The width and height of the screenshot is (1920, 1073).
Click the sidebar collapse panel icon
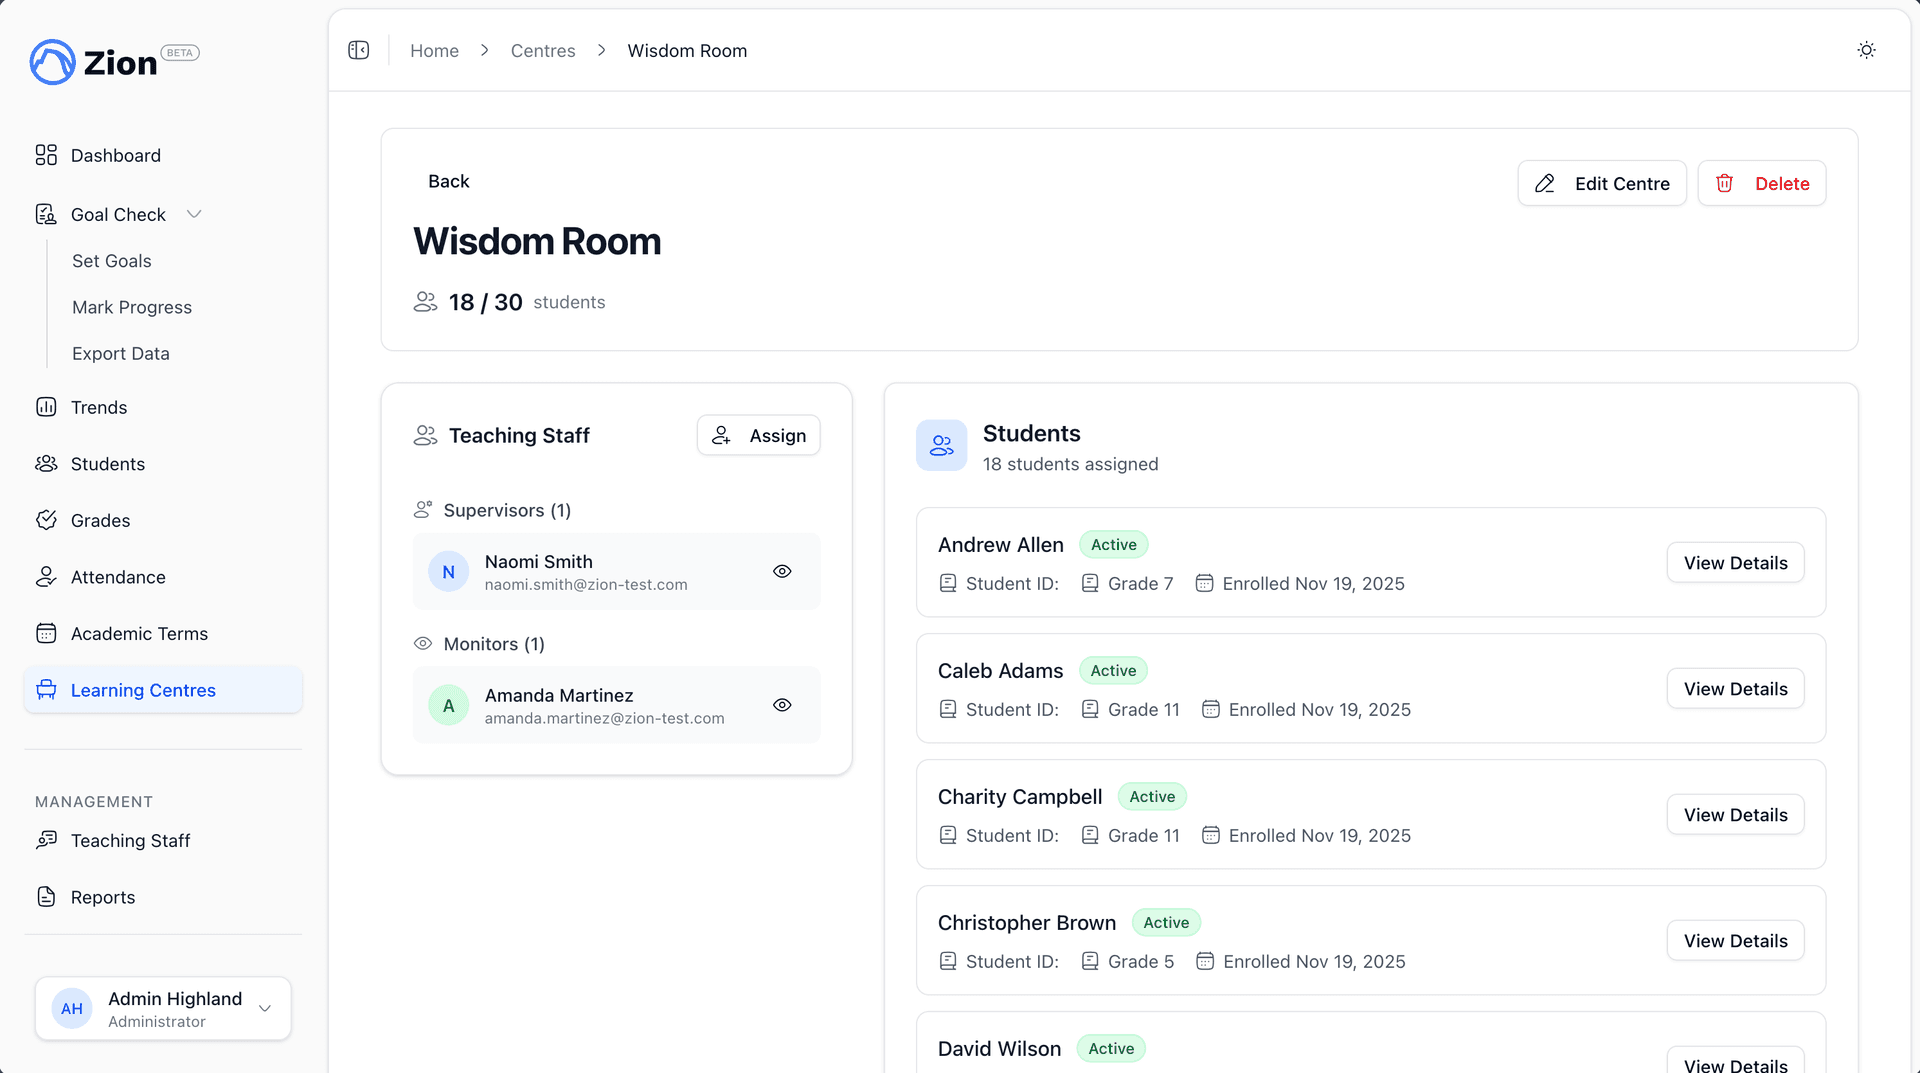tap(358, 49)
